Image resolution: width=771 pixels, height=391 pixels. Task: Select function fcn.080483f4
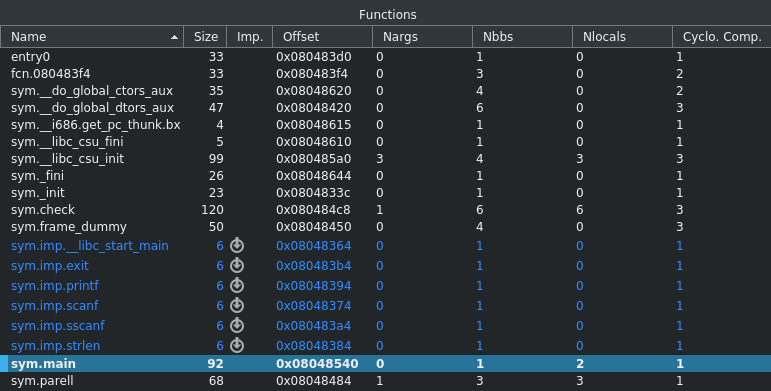coord(386,74)
